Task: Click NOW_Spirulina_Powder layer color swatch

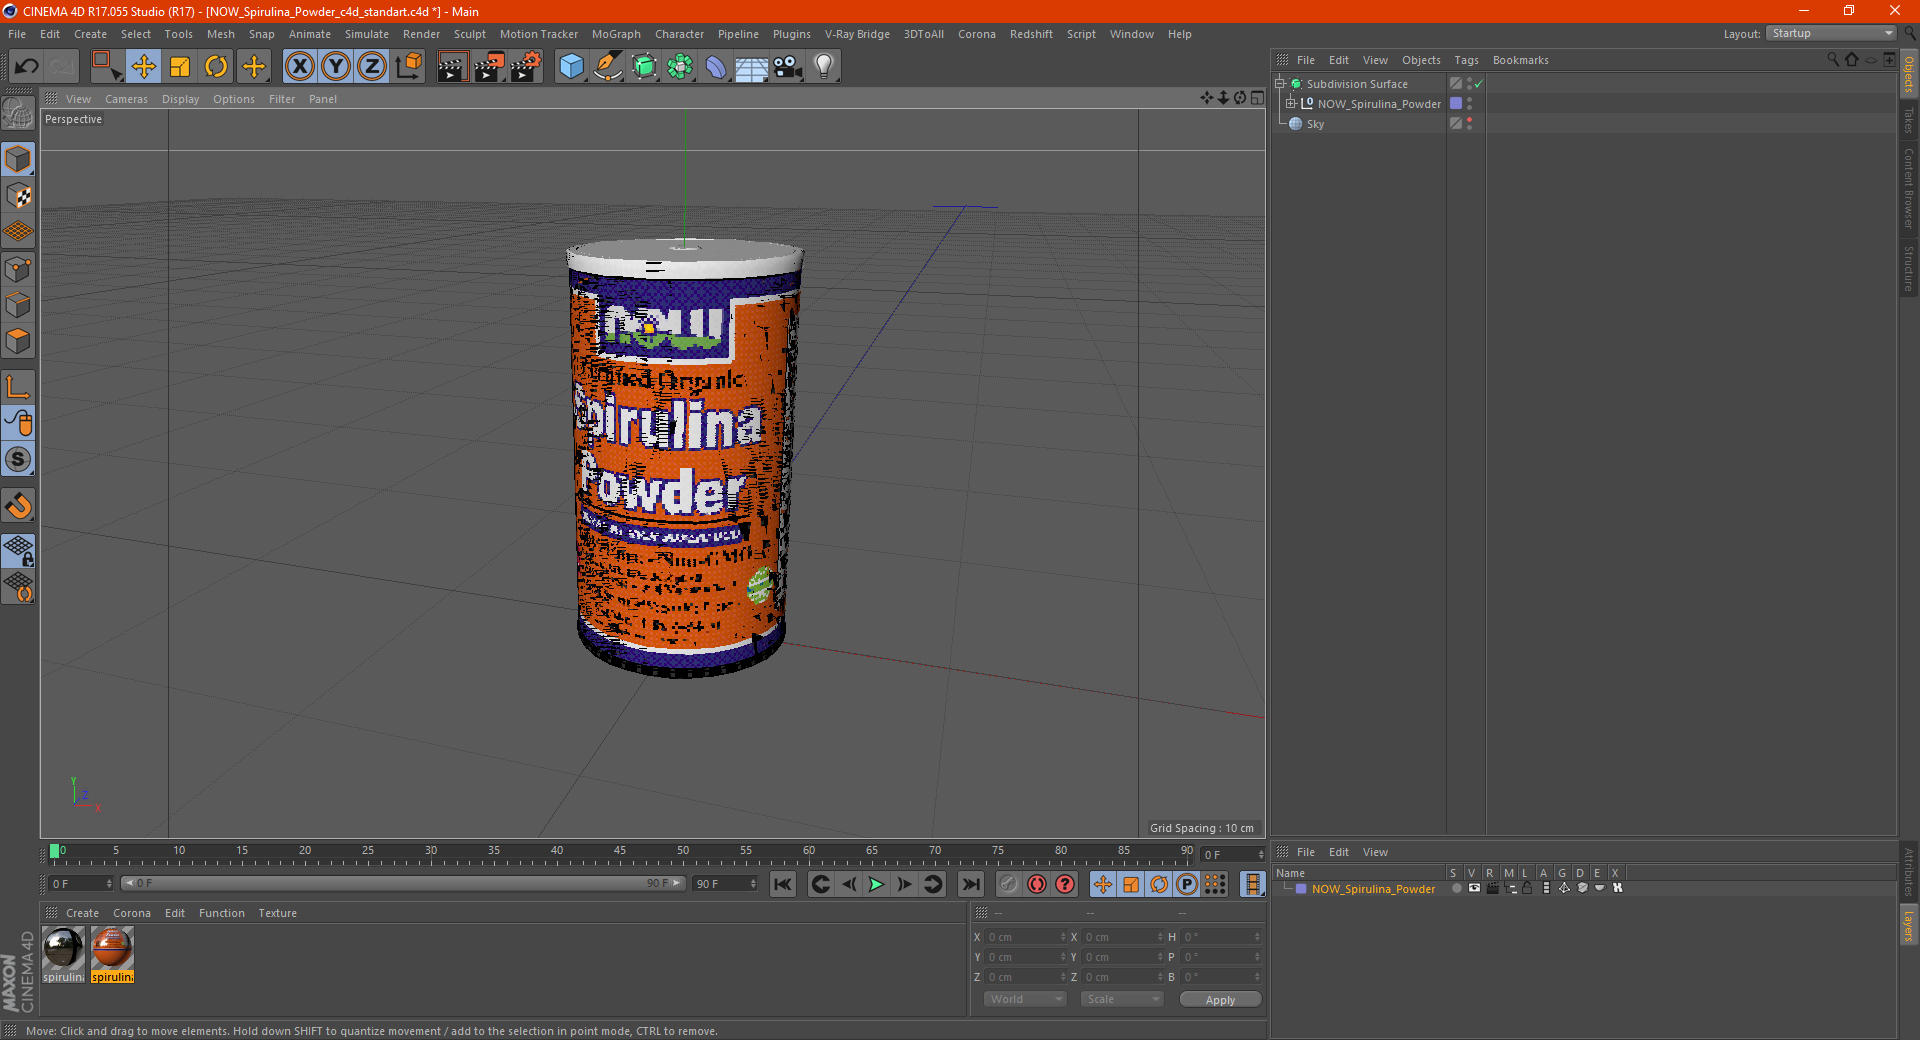Action: pos(1301,889)
